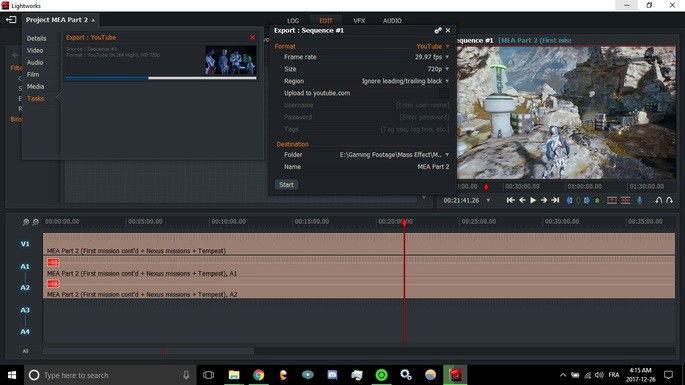
Task: Step one frame forward in viewer
Action: [x=544, y=200]
